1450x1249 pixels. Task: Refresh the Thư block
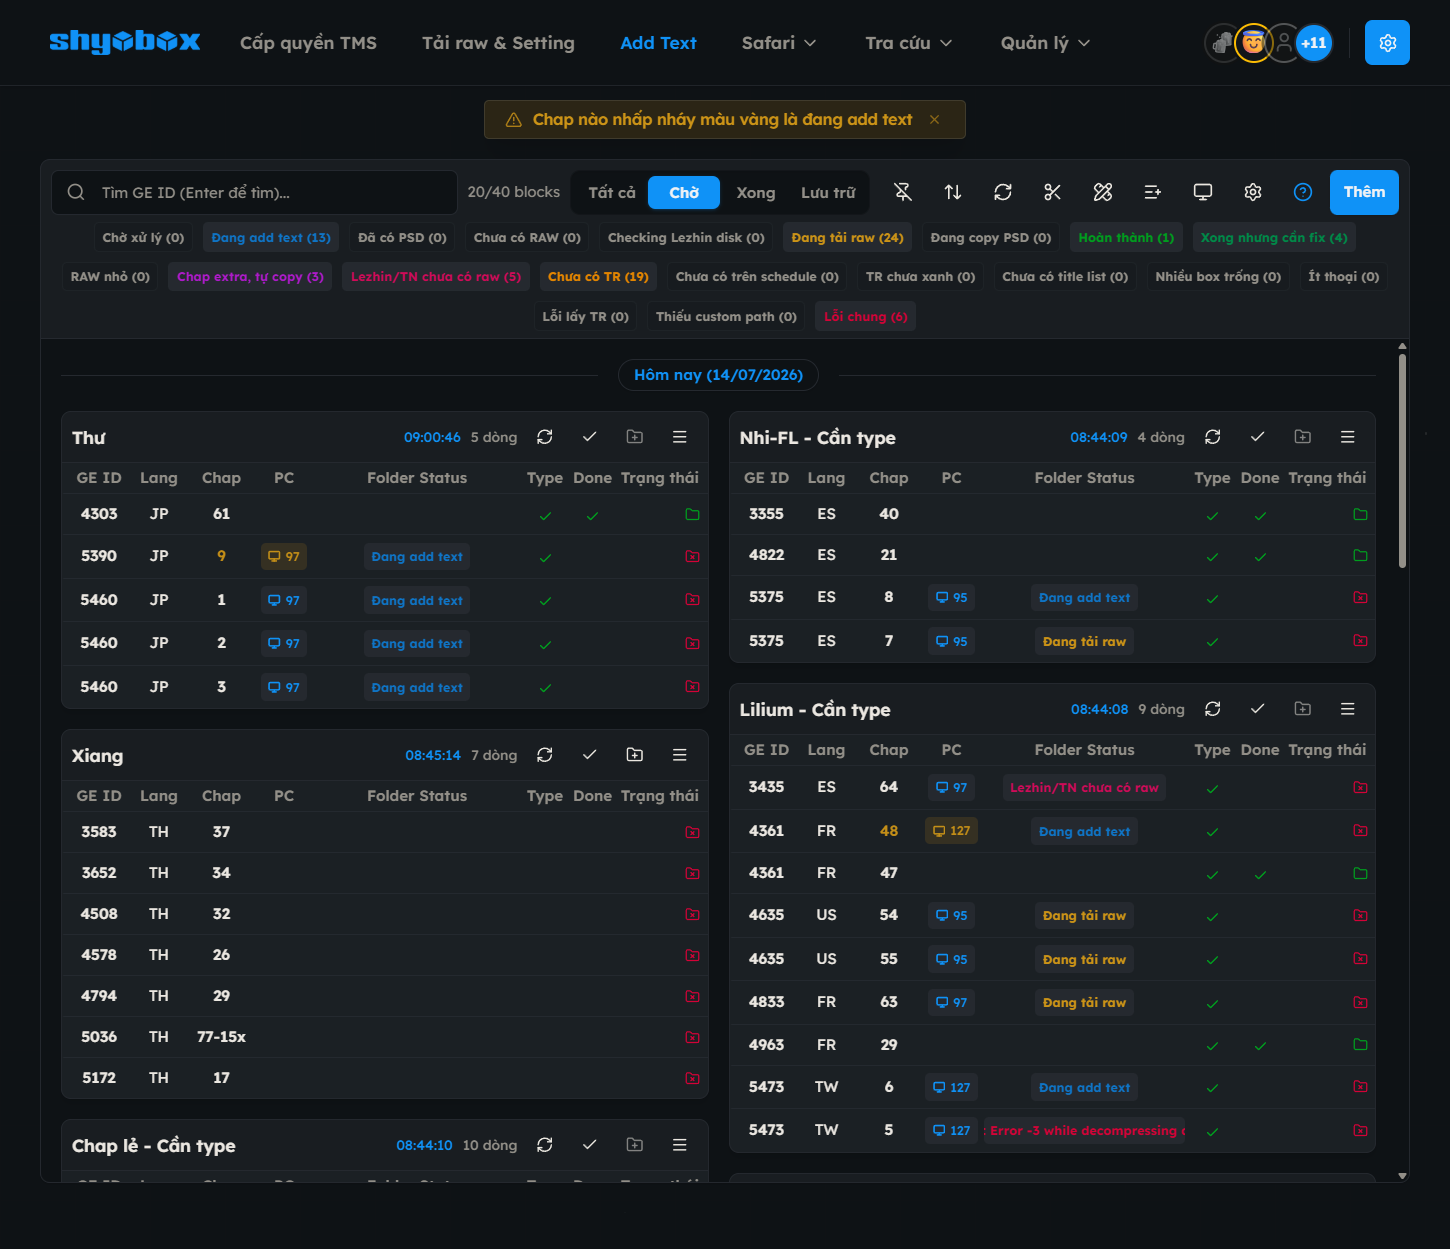[545, 437]
